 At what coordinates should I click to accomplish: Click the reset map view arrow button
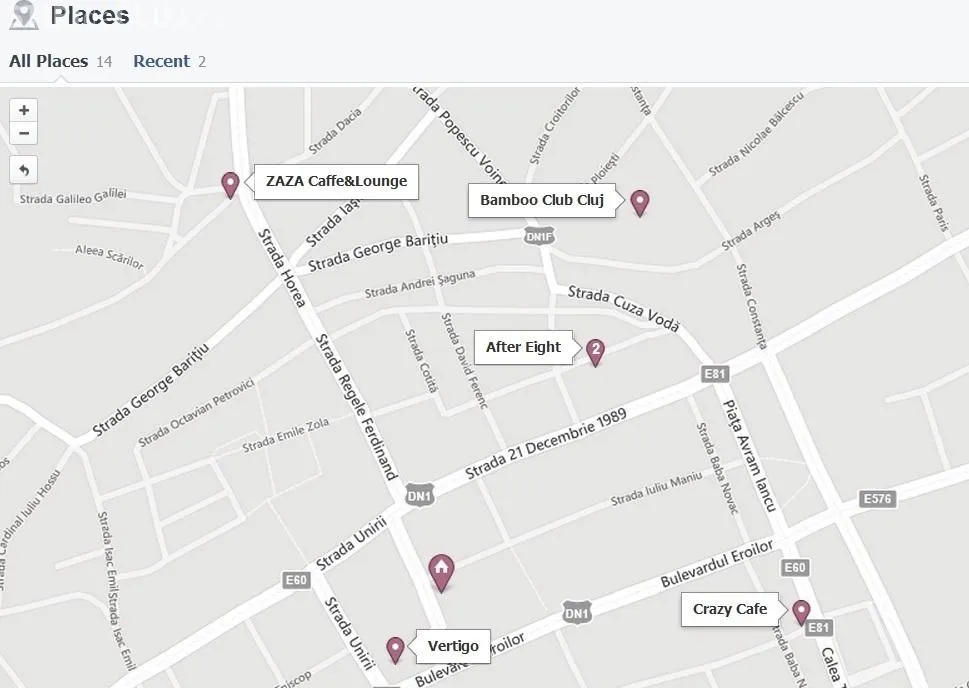coord(23,170)
